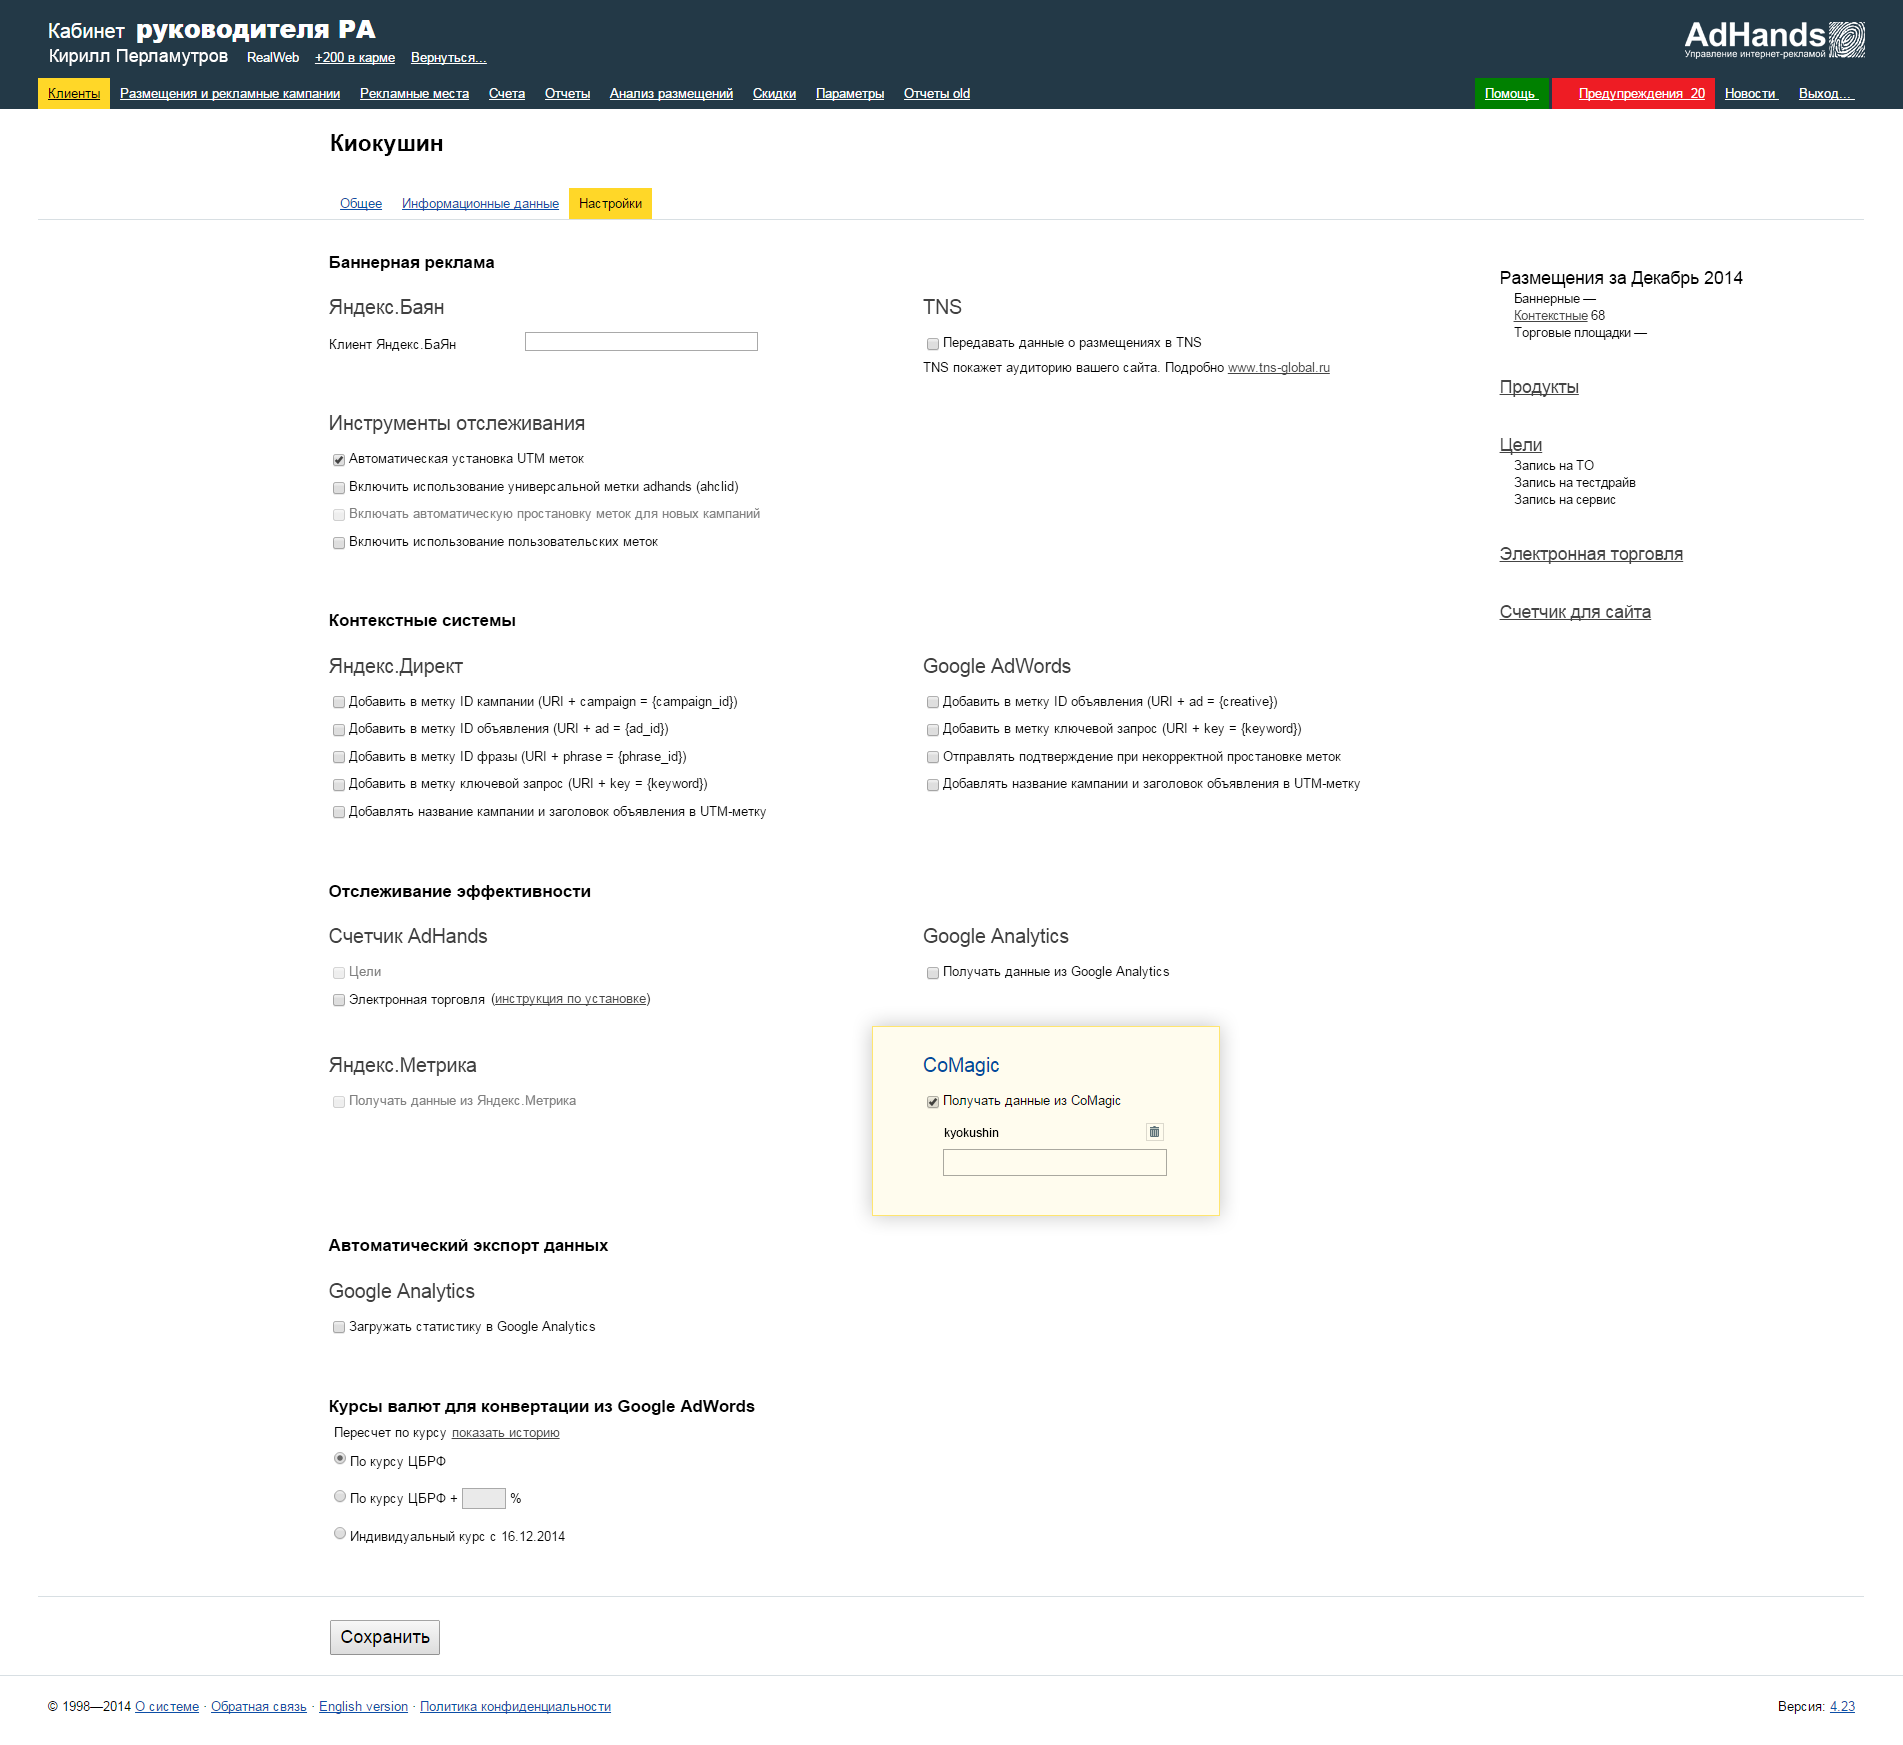This screenshot has width=1903, height=1745.
Task: Open Электронная торговля in the right sidebar
Action: (1590, 554)
